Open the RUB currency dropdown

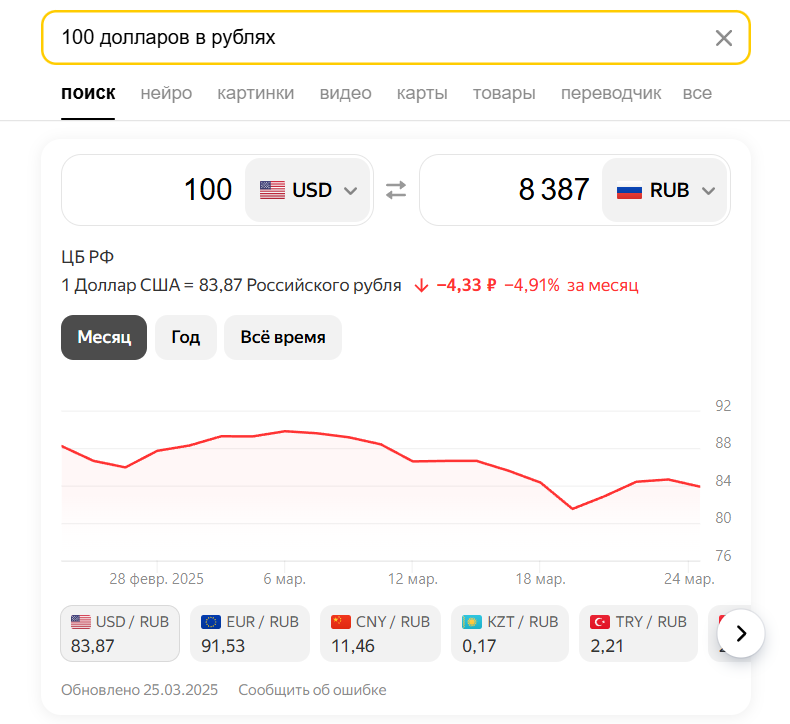(666, 190)
